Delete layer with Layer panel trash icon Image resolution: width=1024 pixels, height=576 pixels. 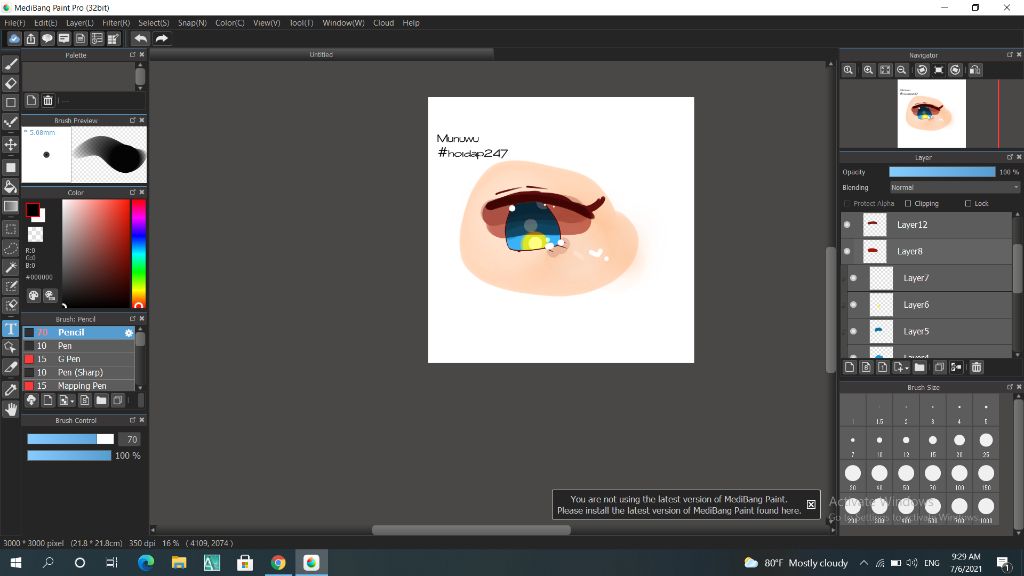pos(976,367)
